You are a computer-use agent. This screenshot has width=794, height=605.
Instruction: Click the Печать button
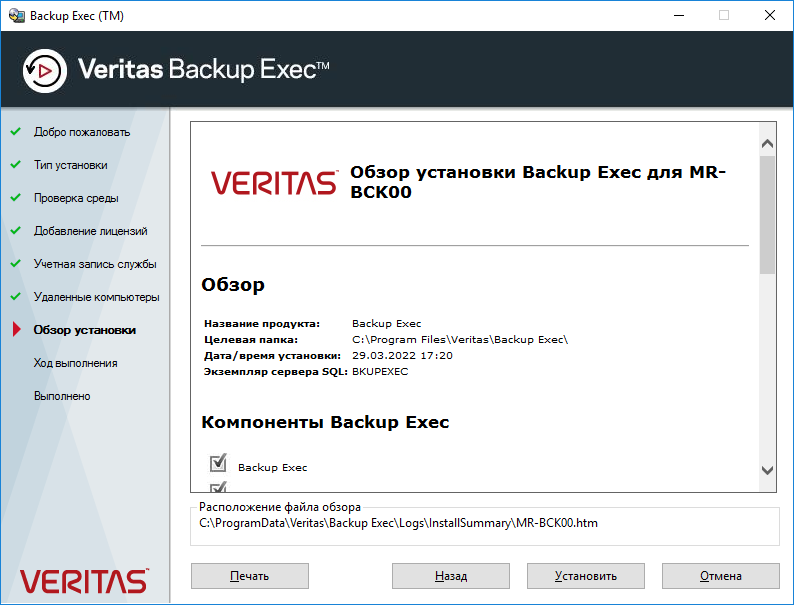coord(250,576)
